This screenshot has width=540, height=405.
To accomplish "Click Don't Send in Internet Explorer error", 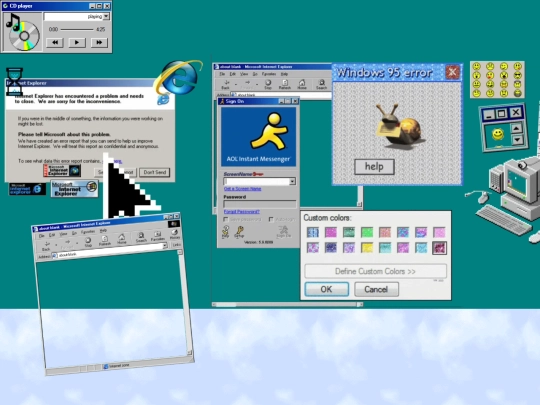I will [x=155, y=172].
